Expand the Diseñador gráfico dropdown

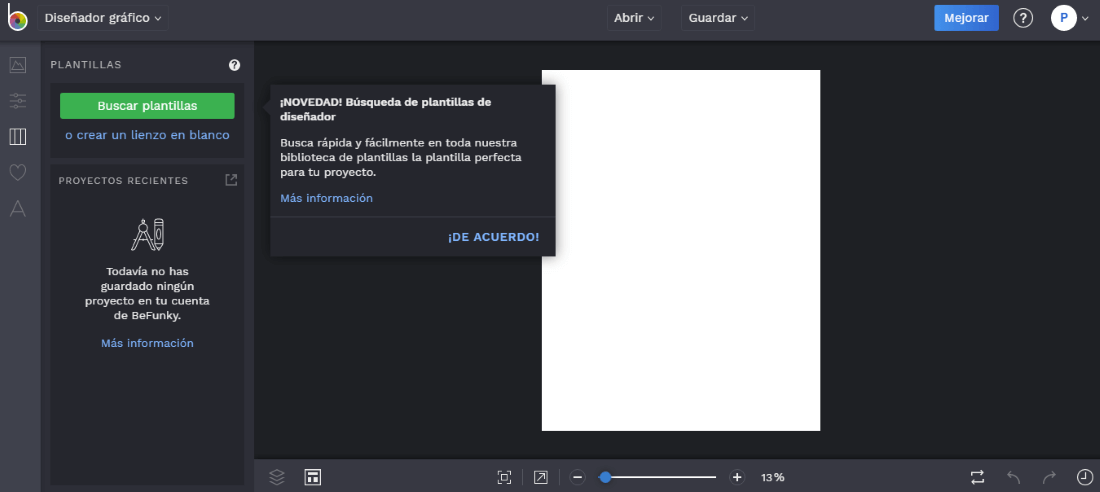pos(103,18)
